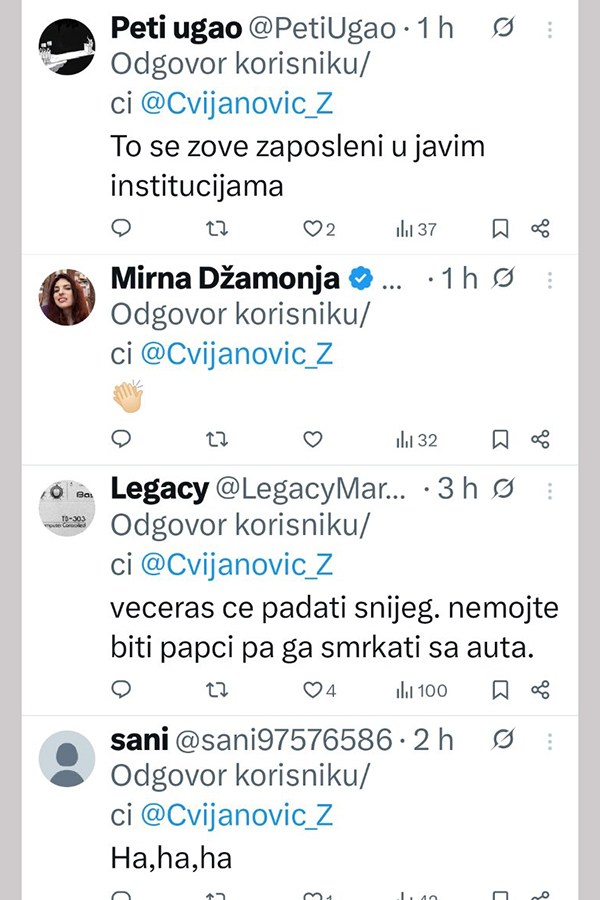Reply to Peti ugao's tweet
This screenshot has width=600, height=900.
[x=121, y=229]
